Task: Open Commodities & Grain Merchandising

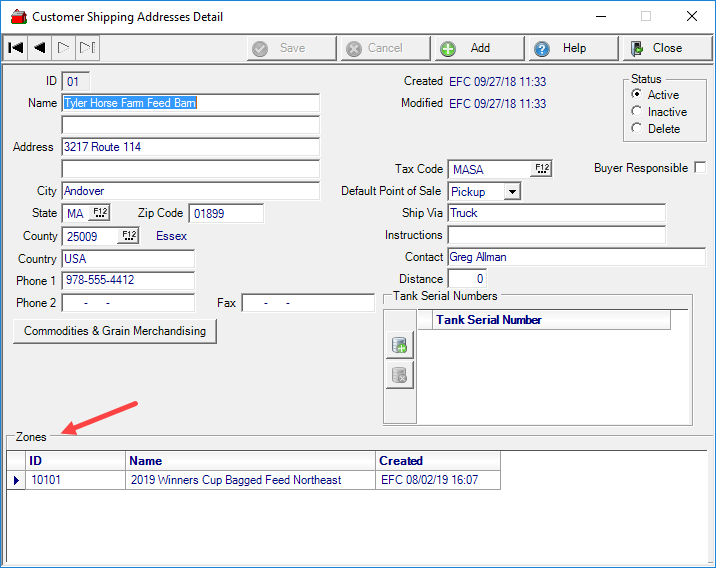Action: point(115,331)
